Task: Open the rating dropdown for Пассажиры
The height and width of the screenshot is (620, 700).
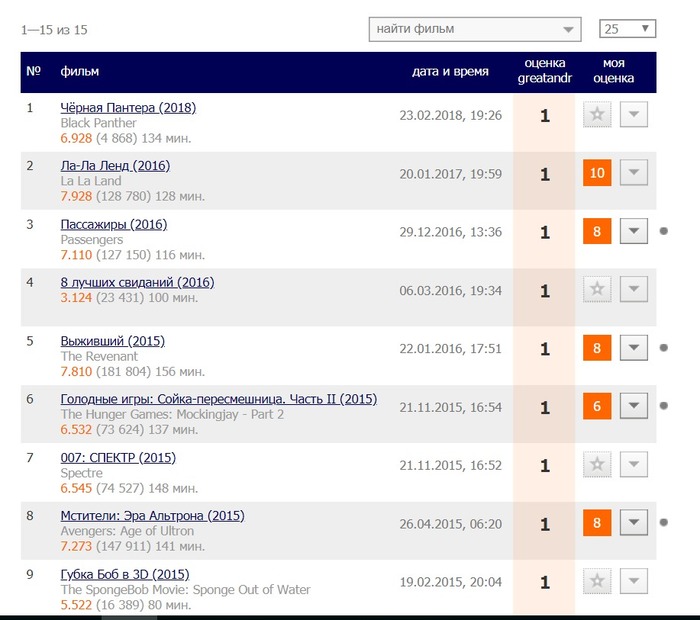Action: click(x=634, y=232)
